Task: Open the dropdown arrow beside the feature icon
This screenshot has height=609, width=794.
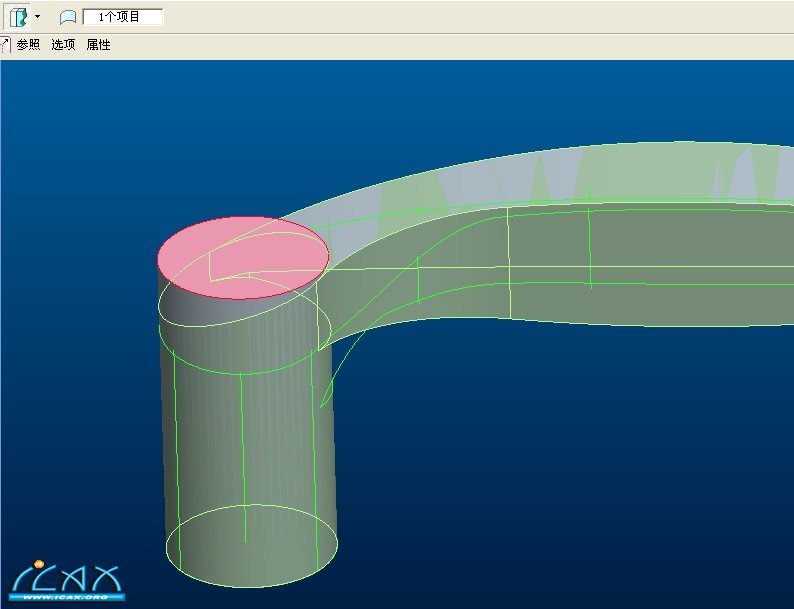Action: tap(37, 17)
